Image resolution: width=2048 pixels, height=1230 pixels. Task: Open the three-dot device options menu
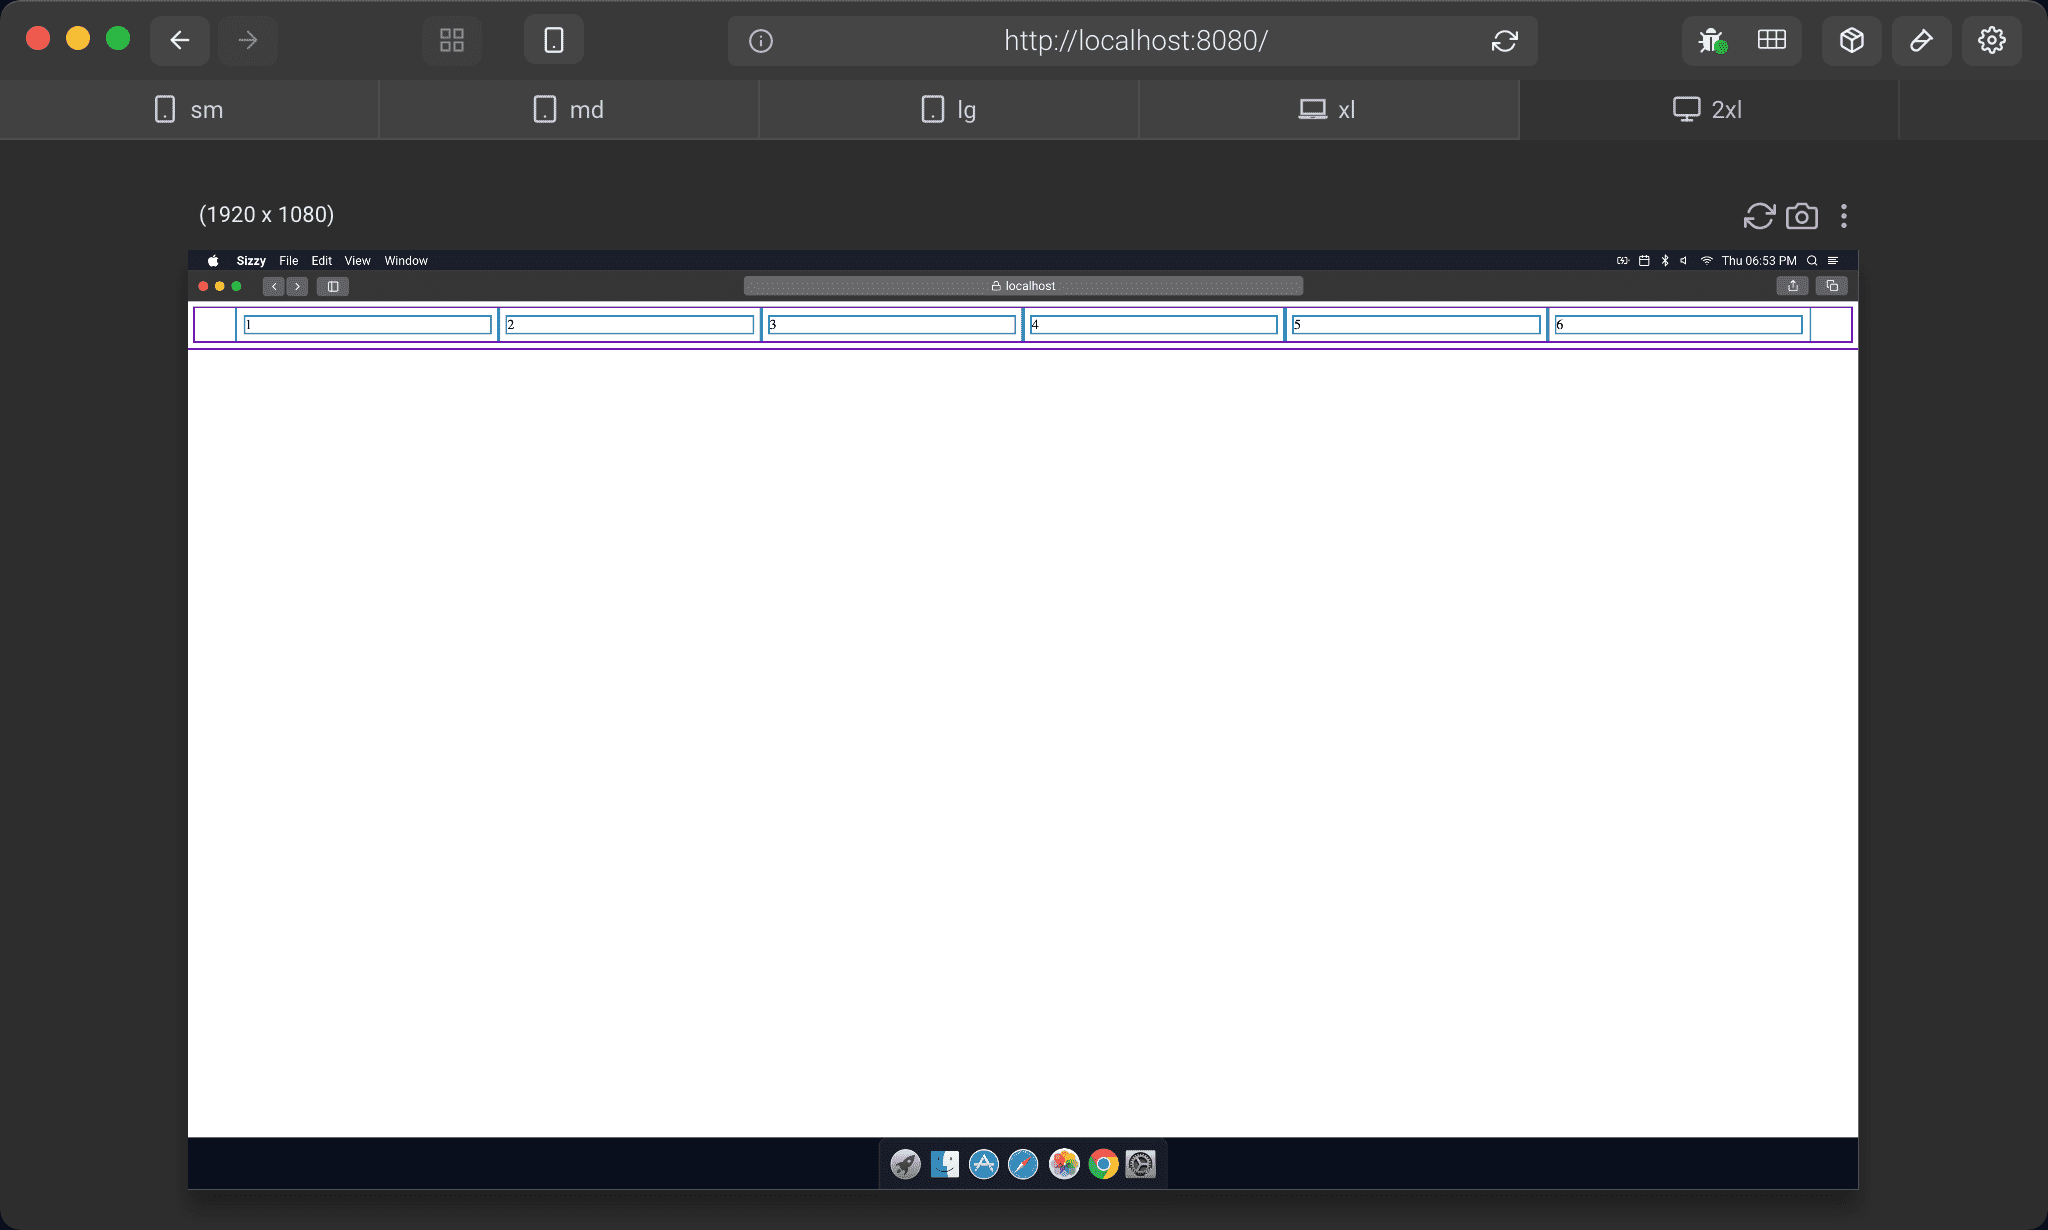pyautogui.click(x=1843, y=216)
